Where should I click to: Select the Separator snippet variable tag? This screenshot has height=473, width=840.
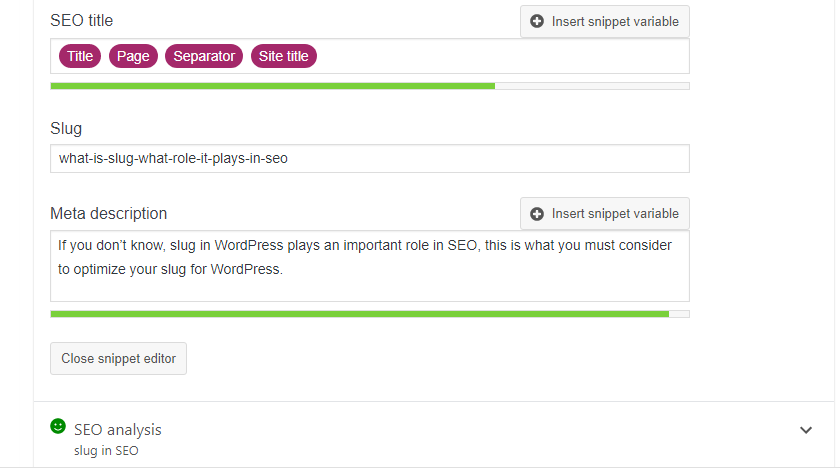(204, 56)
